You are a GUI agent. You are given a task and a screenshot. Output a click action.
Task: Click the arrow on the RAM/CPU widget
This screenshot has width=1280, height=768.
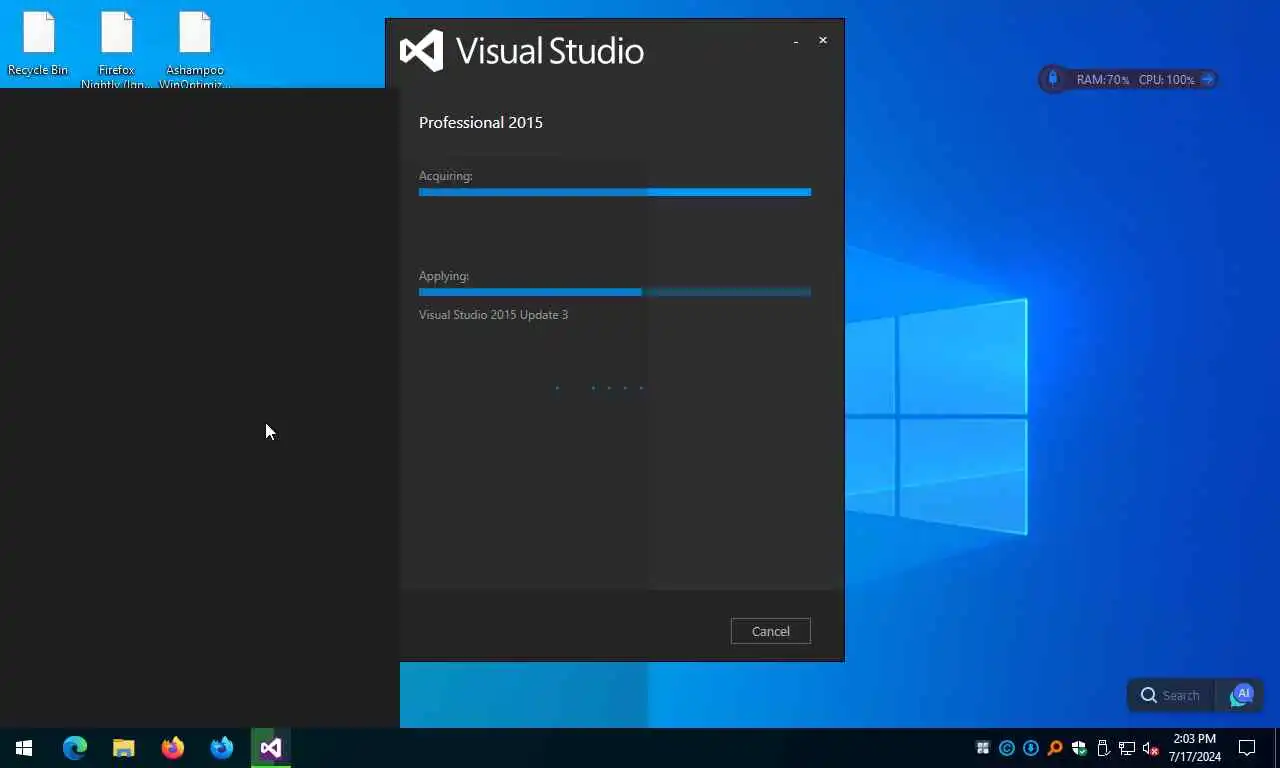pyautogui.click(x=1207, y=79)
